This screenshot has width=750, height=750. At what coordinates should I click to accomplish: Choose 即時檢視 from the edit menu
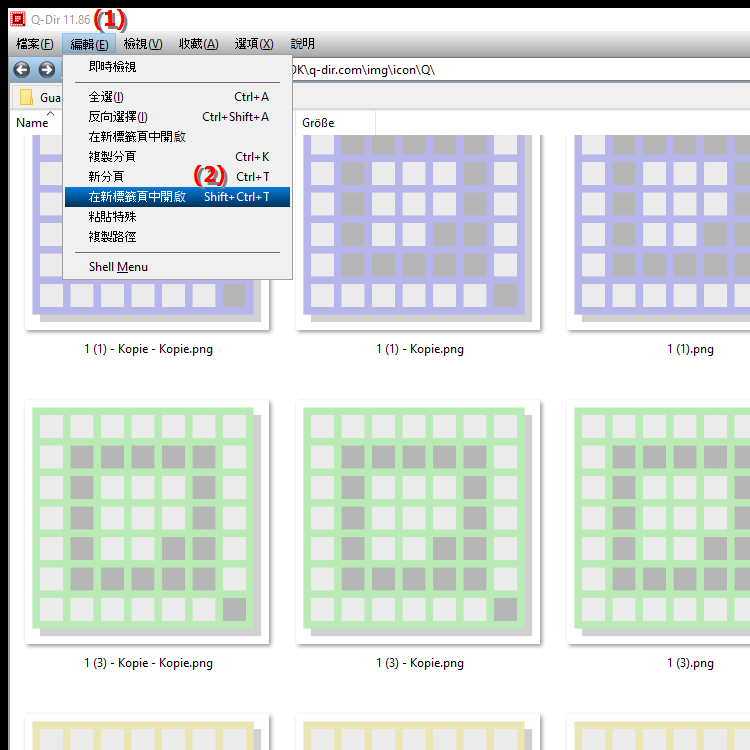click(177, 67)
